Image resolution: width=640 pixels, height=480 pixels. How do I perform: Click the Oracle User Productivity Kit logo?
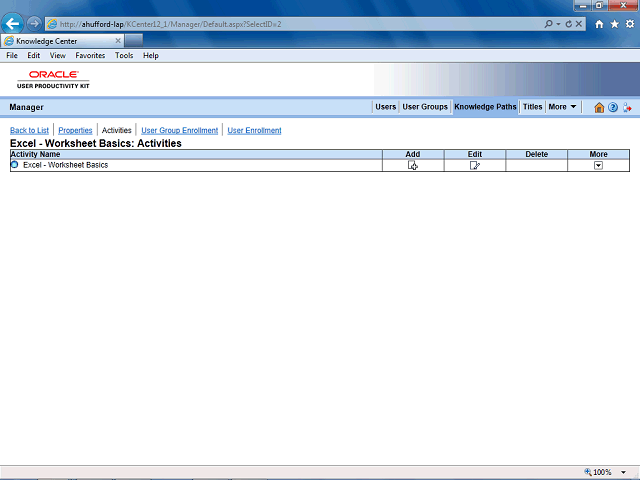click(x=53, y=79)
